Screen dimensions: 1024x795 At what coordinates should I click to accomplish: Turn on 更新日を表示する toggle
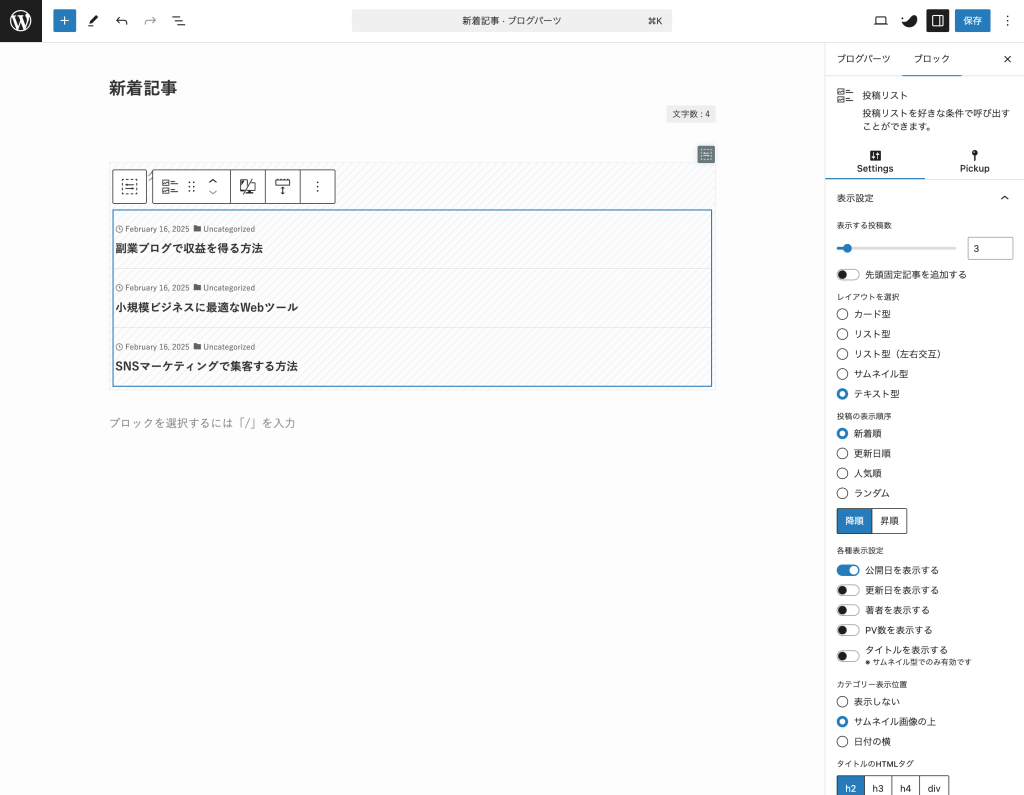[x=847, y=590]
